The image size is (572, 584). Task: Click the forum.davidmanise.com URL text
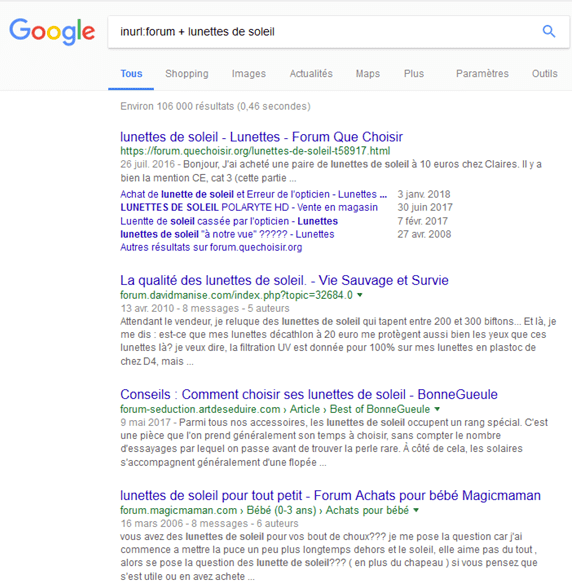[236, 295]
